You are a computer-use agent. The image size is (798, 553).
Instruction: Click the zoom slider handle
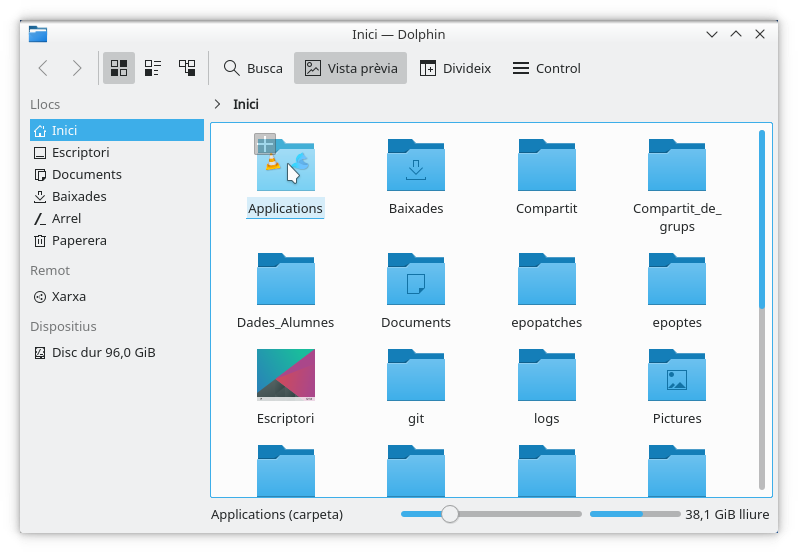[x=450, y=514]
